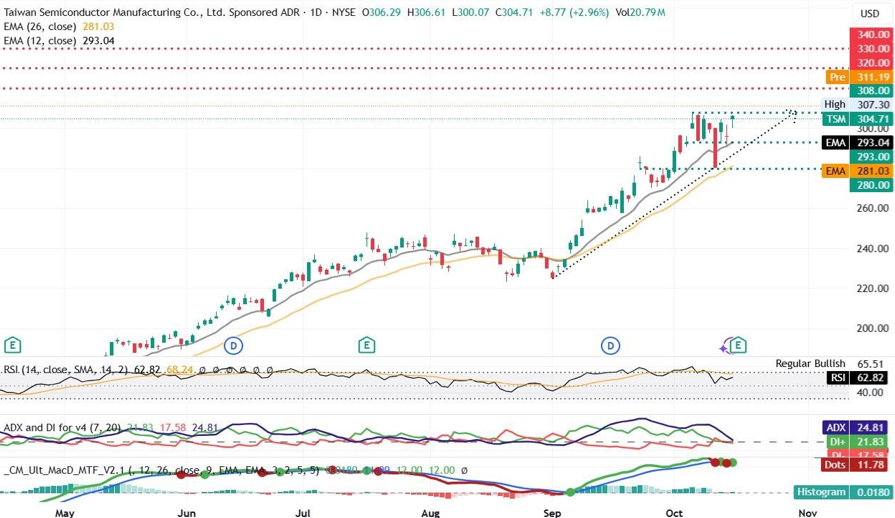Open the USD currency selector

(870, 13)
